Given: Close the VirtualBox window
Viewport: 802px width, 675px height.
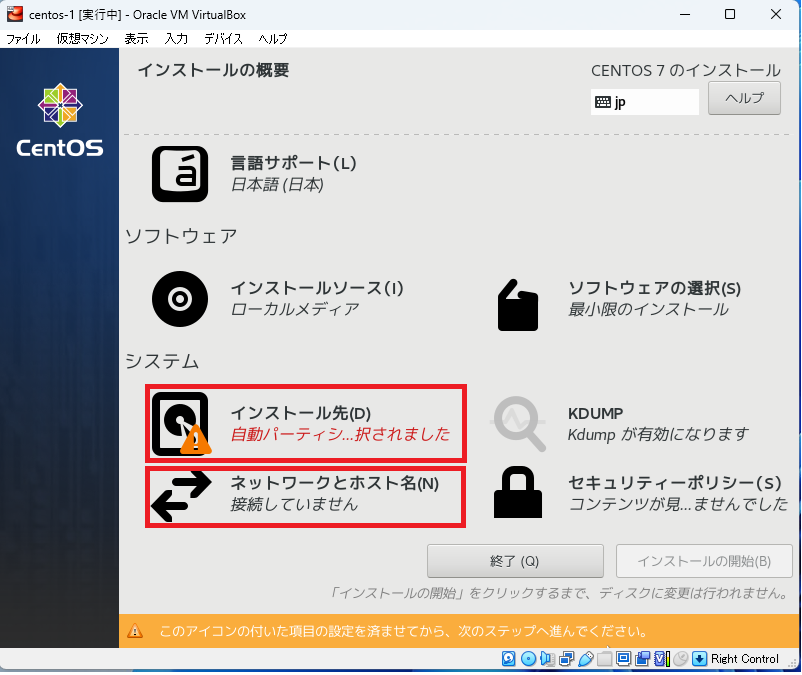Looking at the screenshot, I should pyautogui.click(x=776, y=14).
